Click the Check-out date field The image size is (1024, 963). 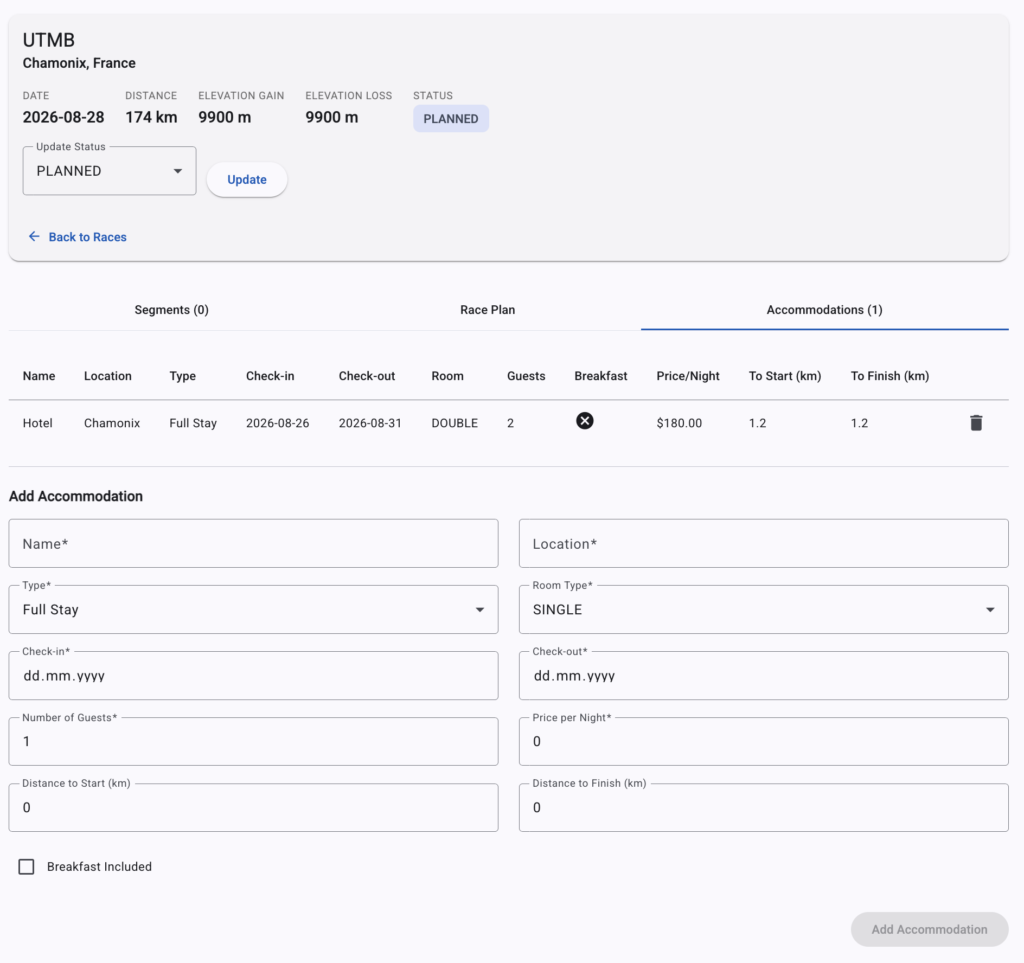763,676
